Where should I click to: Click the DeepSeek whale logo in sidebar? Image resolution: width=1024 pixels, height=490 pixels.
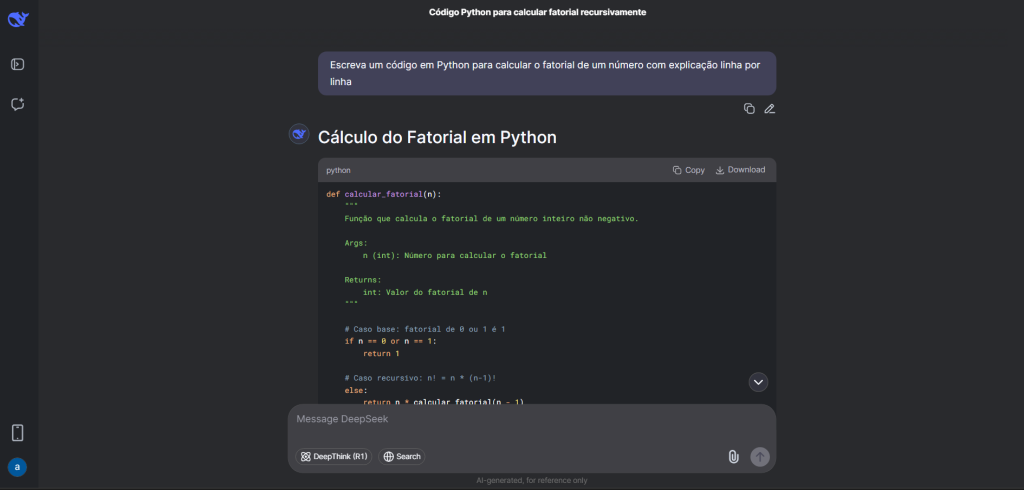[18, 19]
